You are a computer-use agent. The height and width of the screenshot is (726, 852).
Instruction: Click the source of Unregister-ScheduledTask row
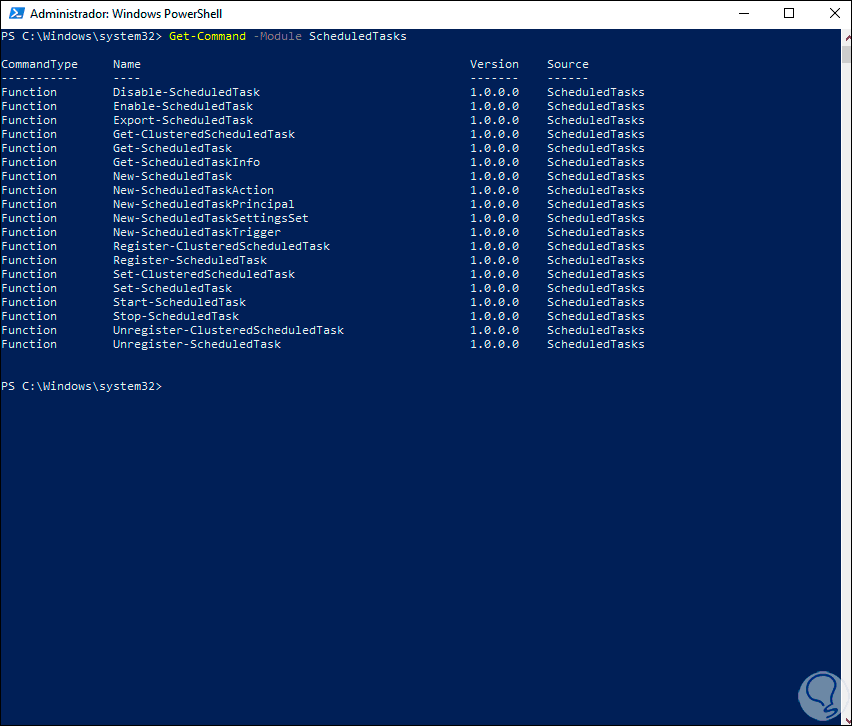[596, 345]
